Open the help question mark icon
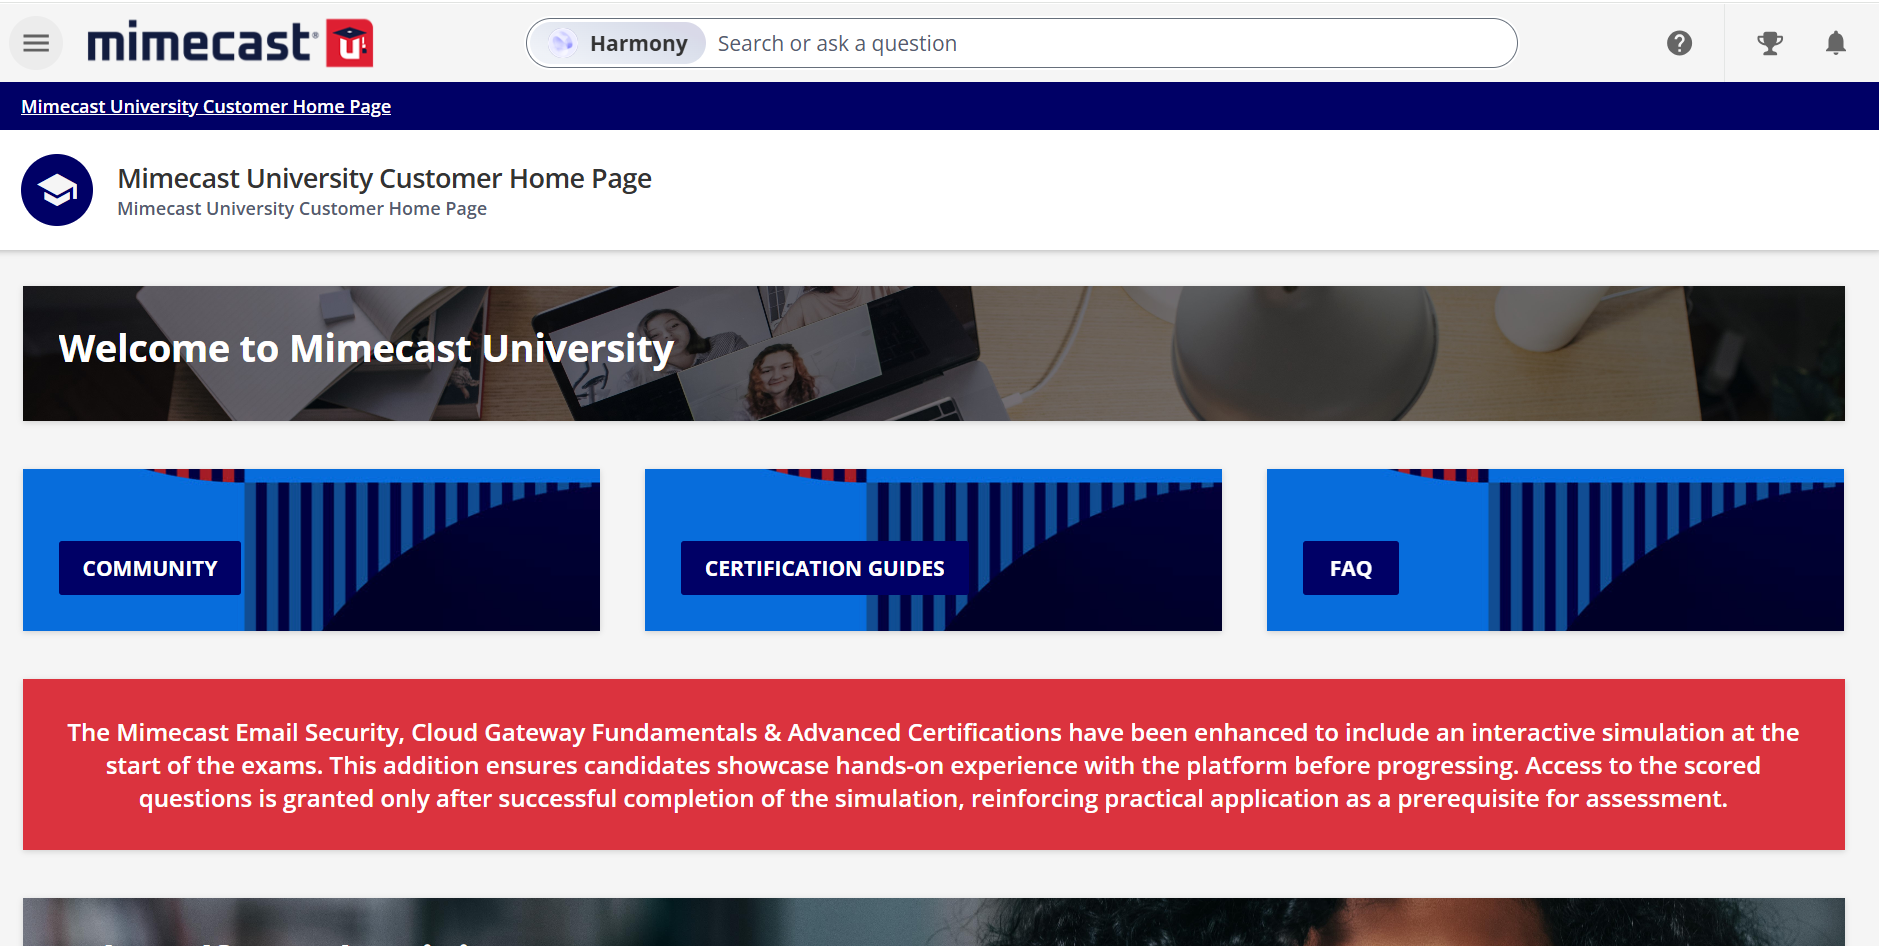The width and height of the screenshot is (1879, 946). [x=1679, y=43]
